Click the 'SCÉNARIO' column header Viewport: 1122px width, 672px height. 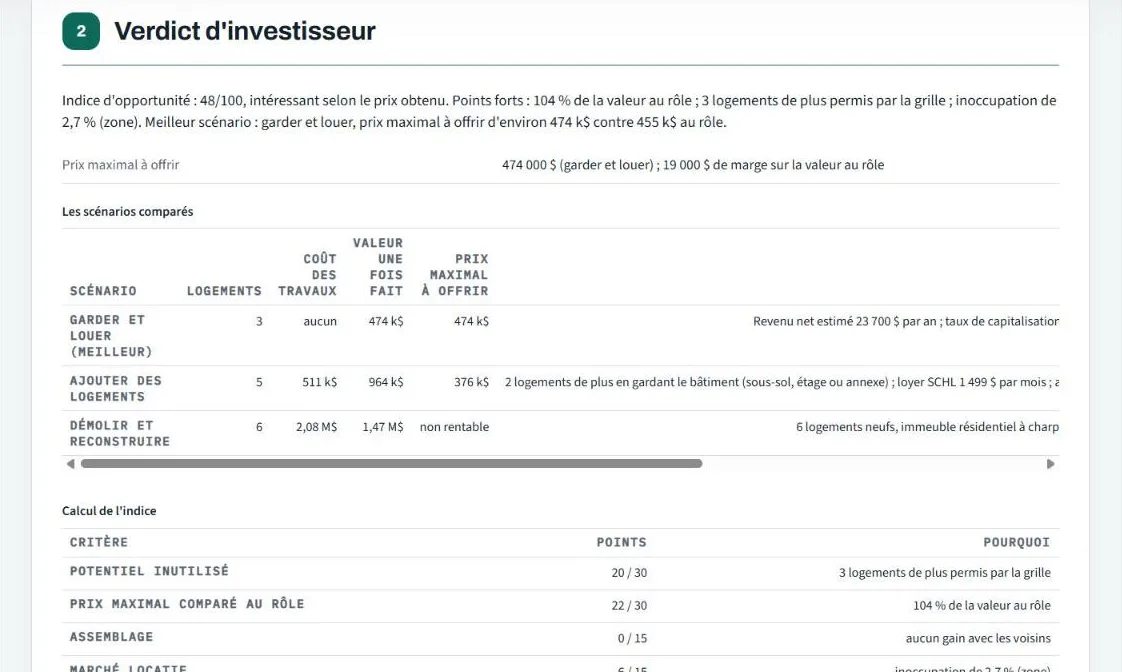103,291
